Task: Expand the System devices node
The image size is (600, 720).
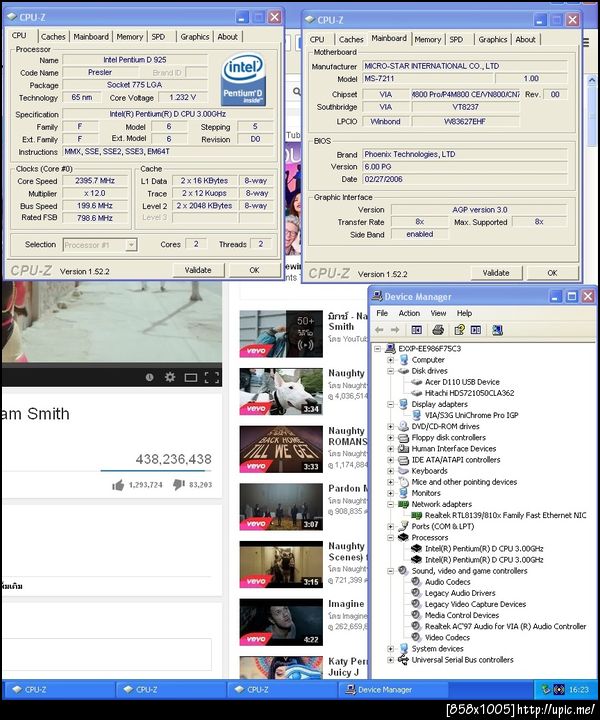Action: click(390, 649)
